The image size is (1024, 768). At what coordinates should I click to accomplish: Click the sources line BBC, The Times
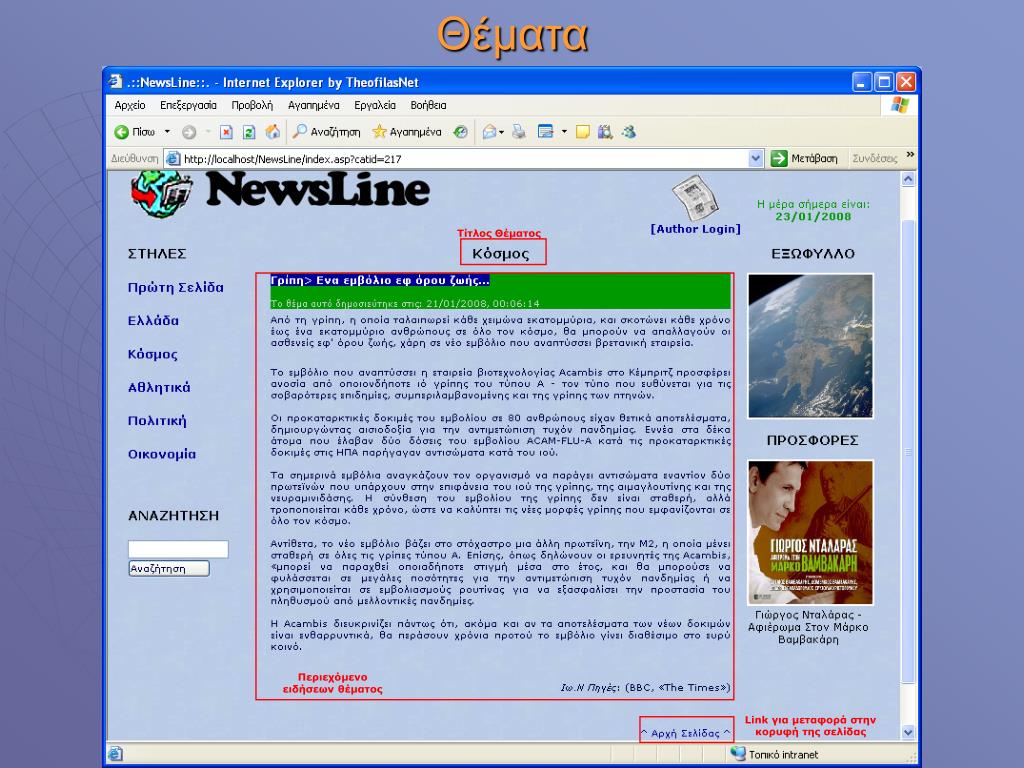click(645, 688)
